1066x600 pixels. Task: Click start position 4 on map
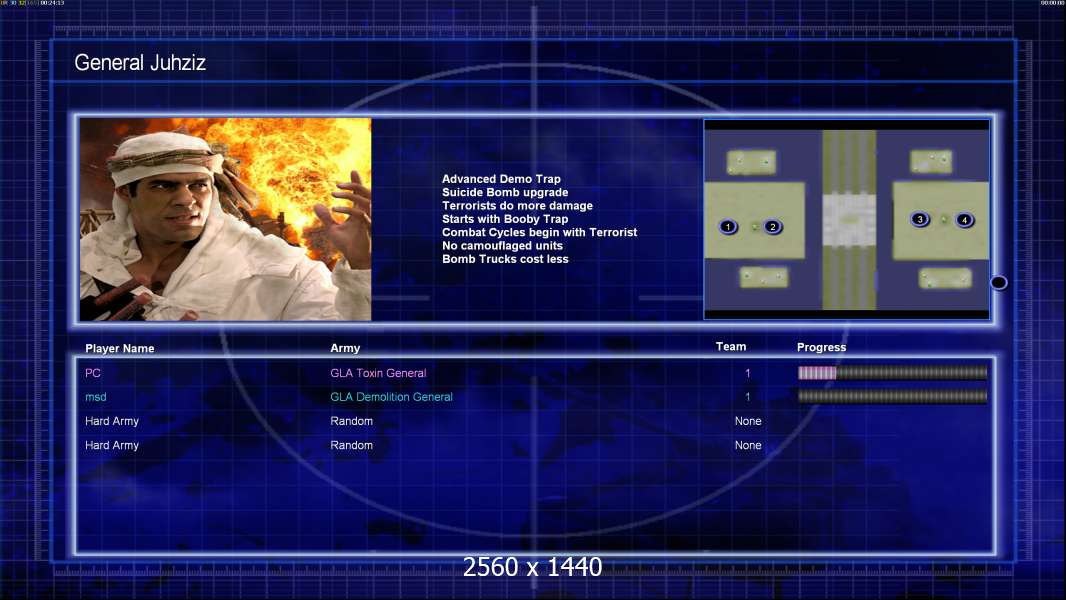tap(964, 219)
